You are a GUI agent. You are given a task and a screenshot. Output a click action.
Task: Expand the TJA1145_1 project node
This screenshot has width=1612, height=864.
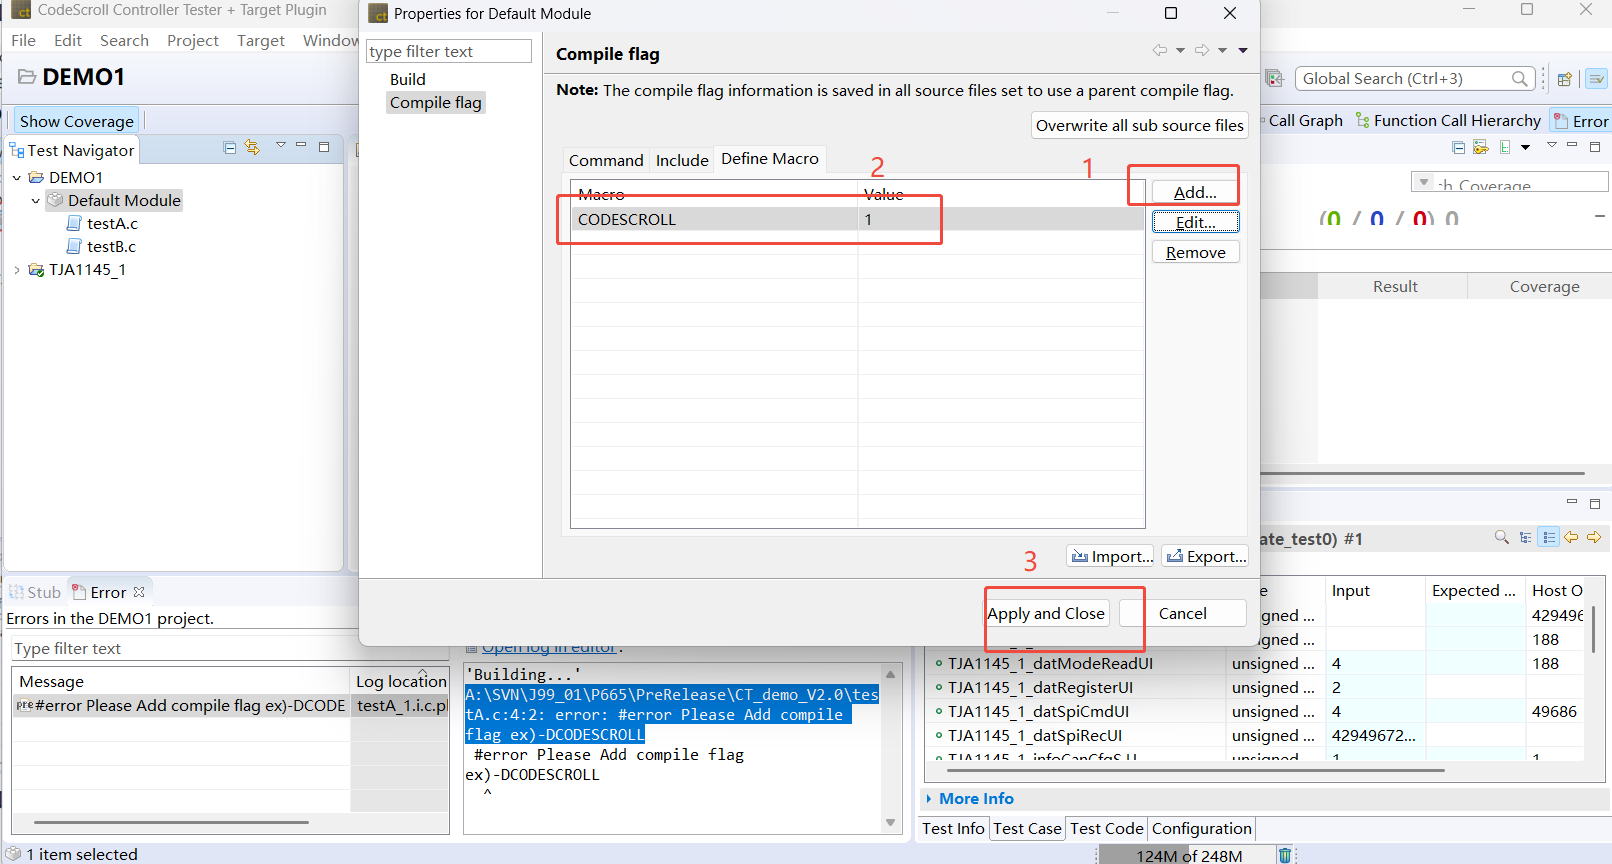point(17,270)
